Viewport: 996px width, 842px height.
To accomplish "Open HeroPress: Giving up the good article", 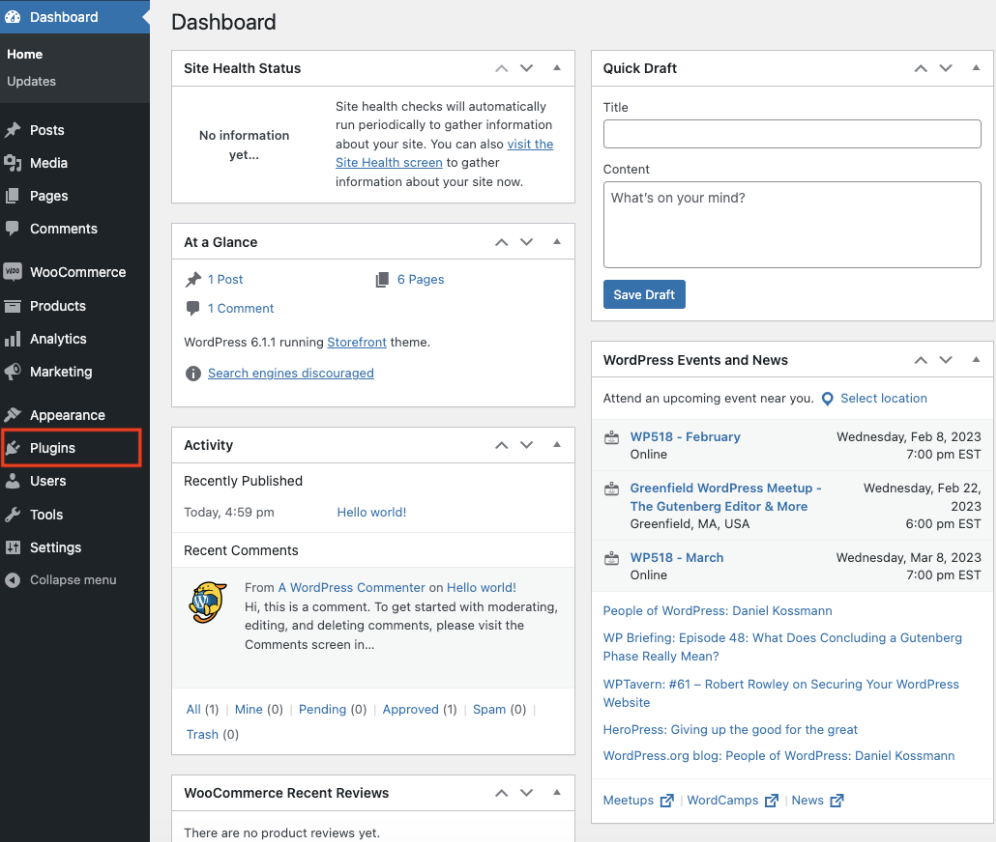I will point(730,730).
